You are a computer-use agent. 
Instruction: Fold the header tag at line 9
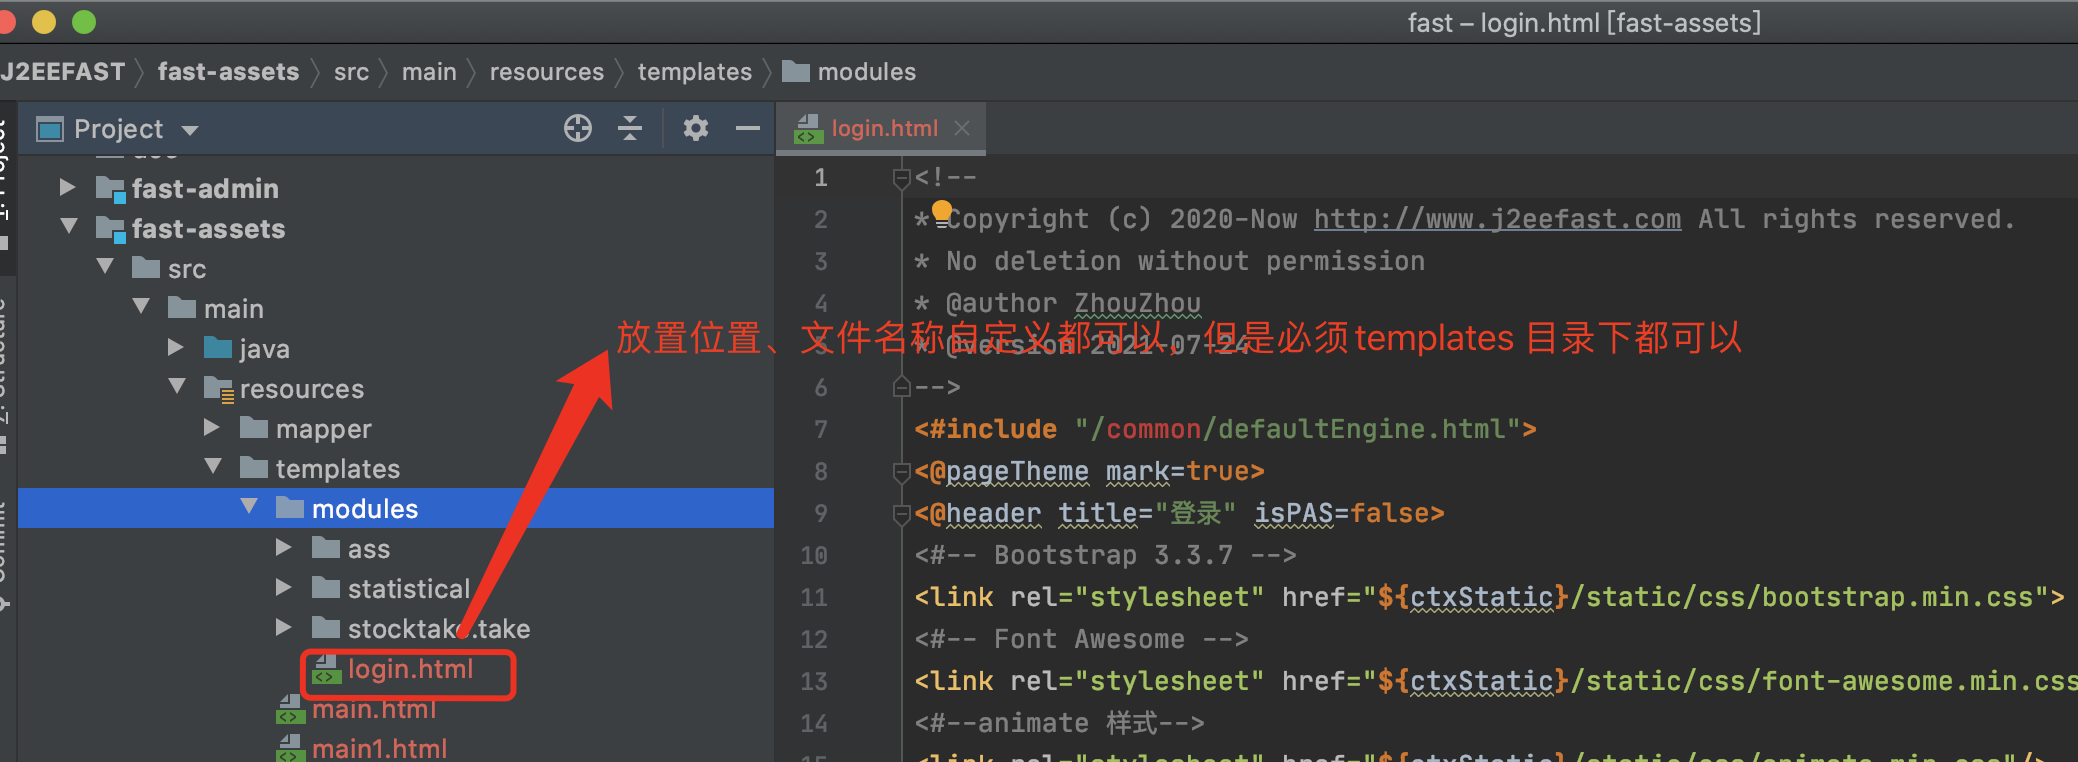point(901,513)
